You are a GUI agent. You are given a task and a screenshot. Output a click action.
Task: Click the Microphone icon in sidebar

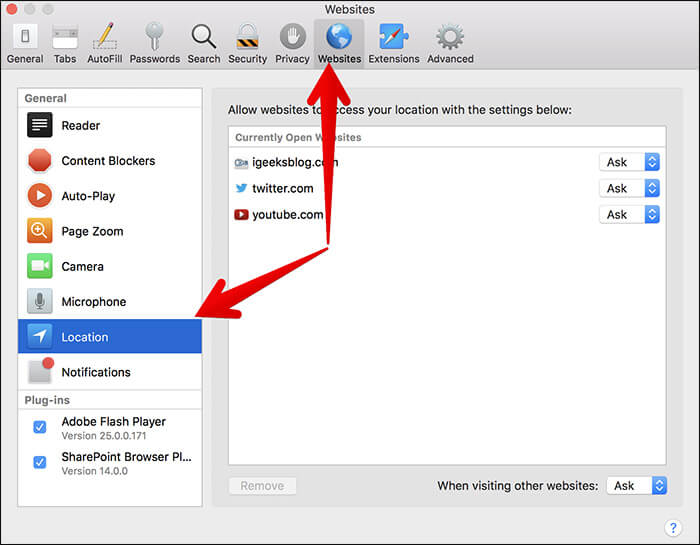click(x=39, y=301)
